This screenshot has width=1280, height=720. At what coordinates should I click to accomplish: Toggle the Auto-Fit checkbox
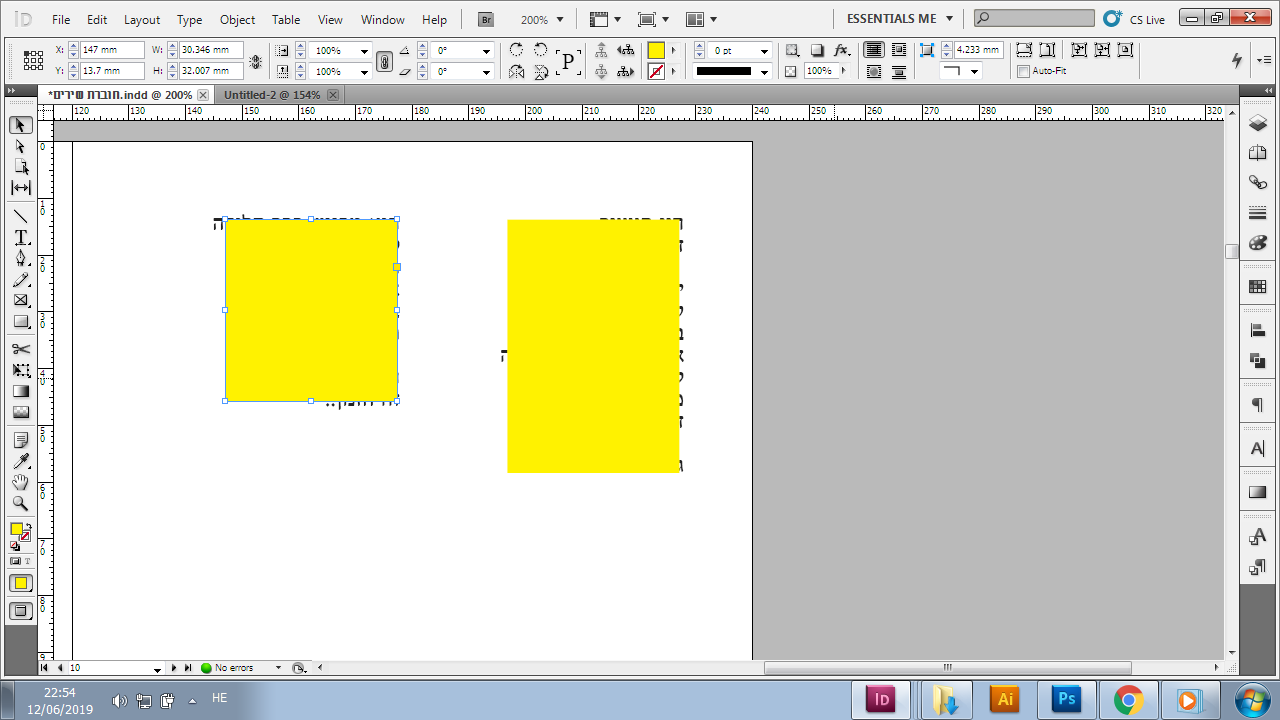(1023, 71)
